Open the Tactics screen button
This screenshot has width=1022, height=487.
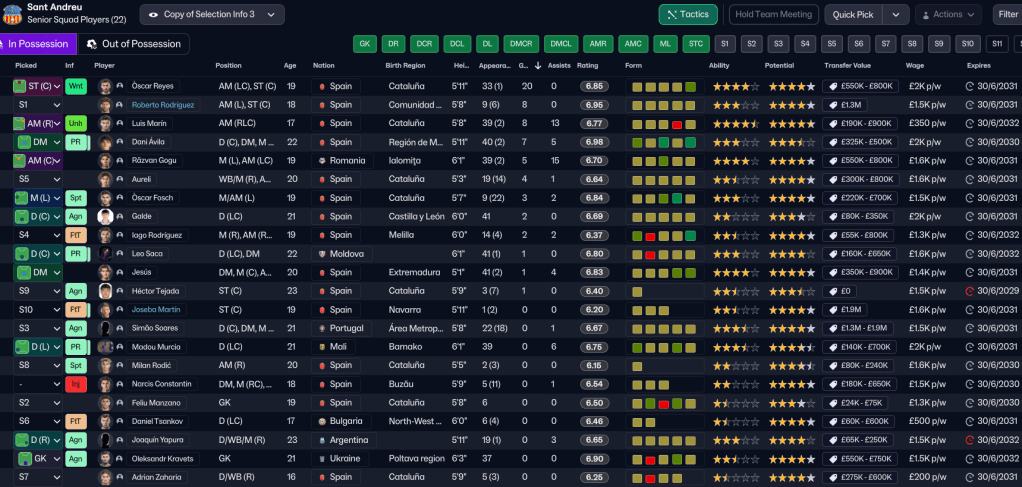pyautogui.click(x=688, y=14)
